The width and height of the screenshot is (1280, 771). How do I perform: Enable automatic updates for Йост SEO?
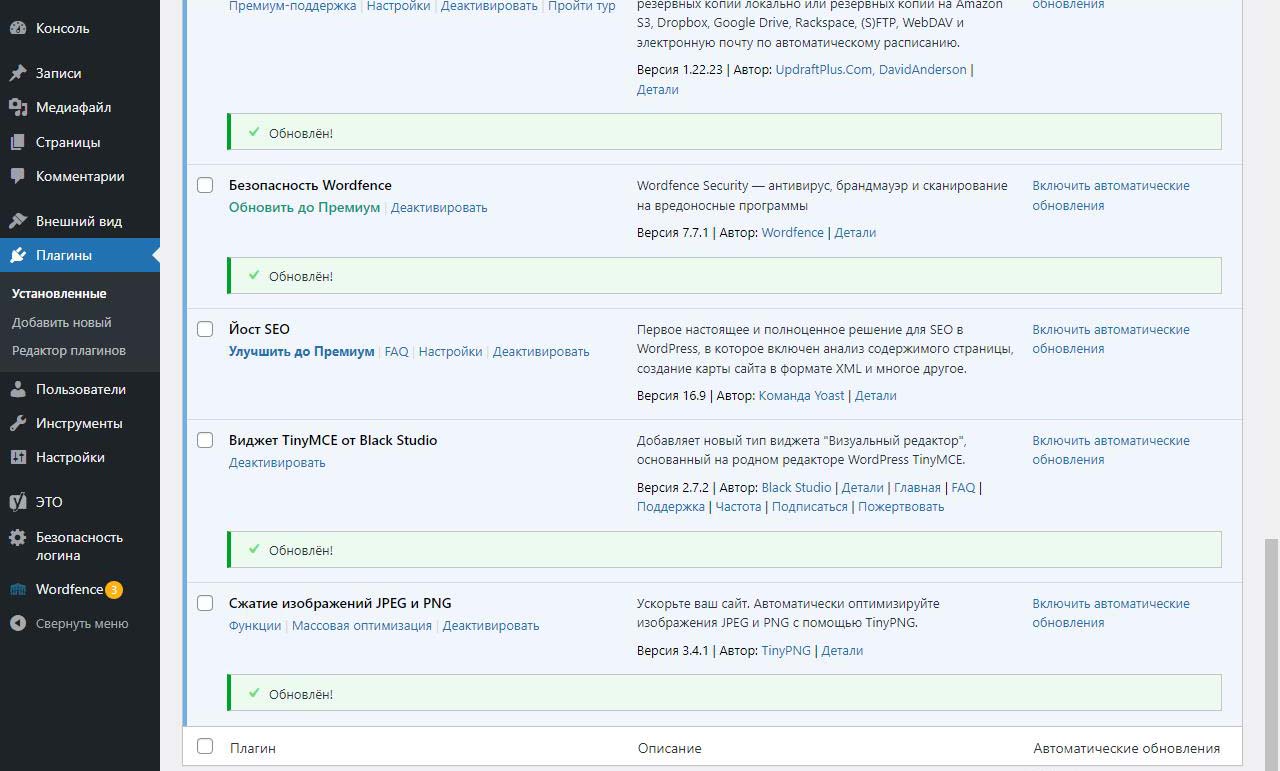point(1110,339)
